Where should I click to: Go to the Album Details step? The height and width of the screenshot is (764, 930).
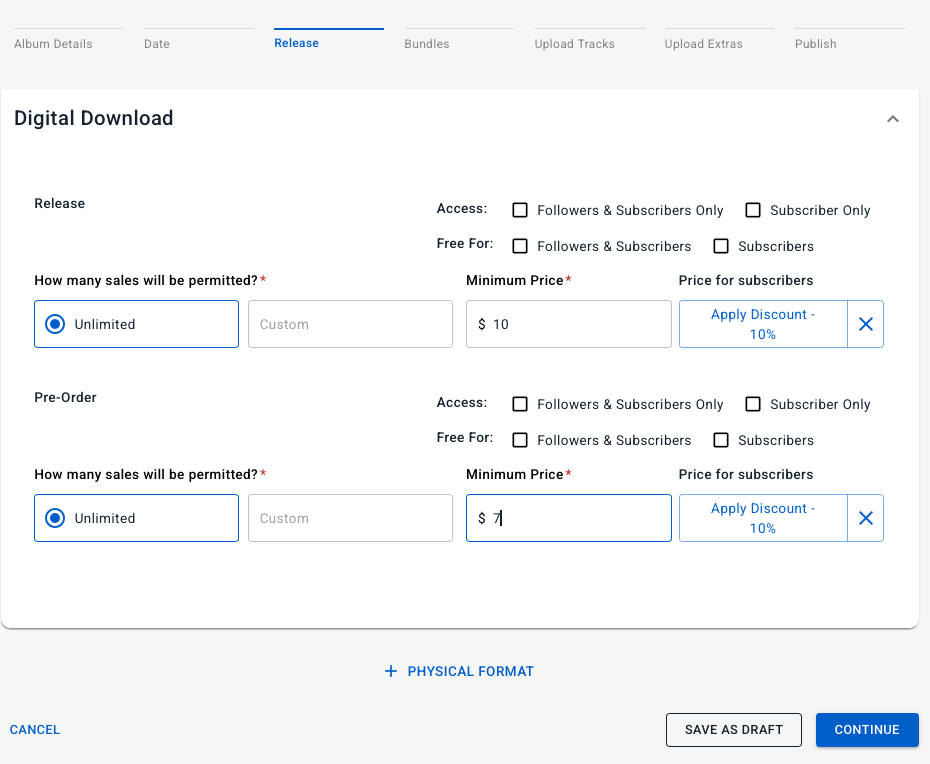click(53, 44)
